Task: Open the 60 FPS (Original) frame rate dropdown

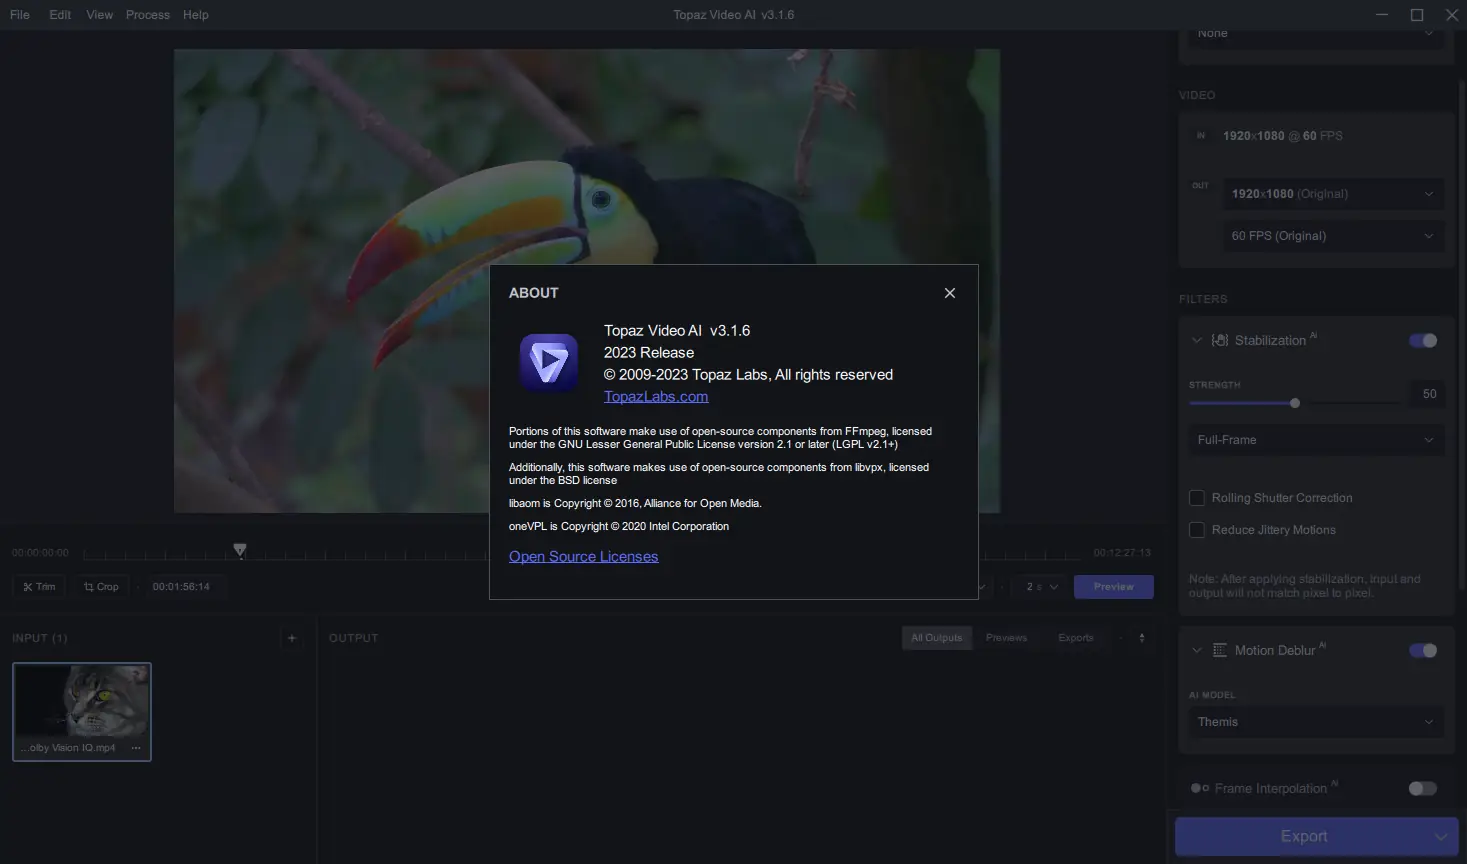Action: coord(1333,236)
